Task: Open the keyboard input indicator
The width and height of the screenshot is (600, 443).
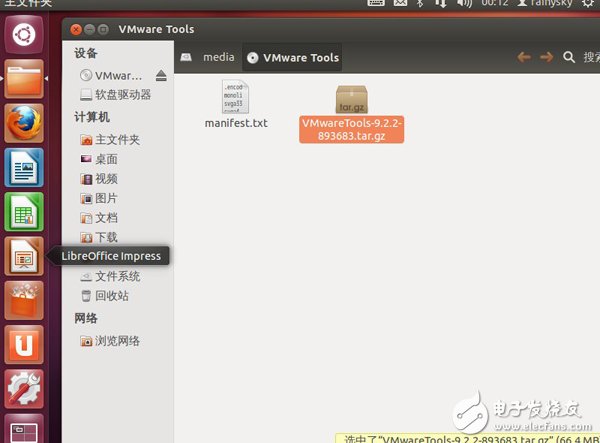Action: (376, 3)
